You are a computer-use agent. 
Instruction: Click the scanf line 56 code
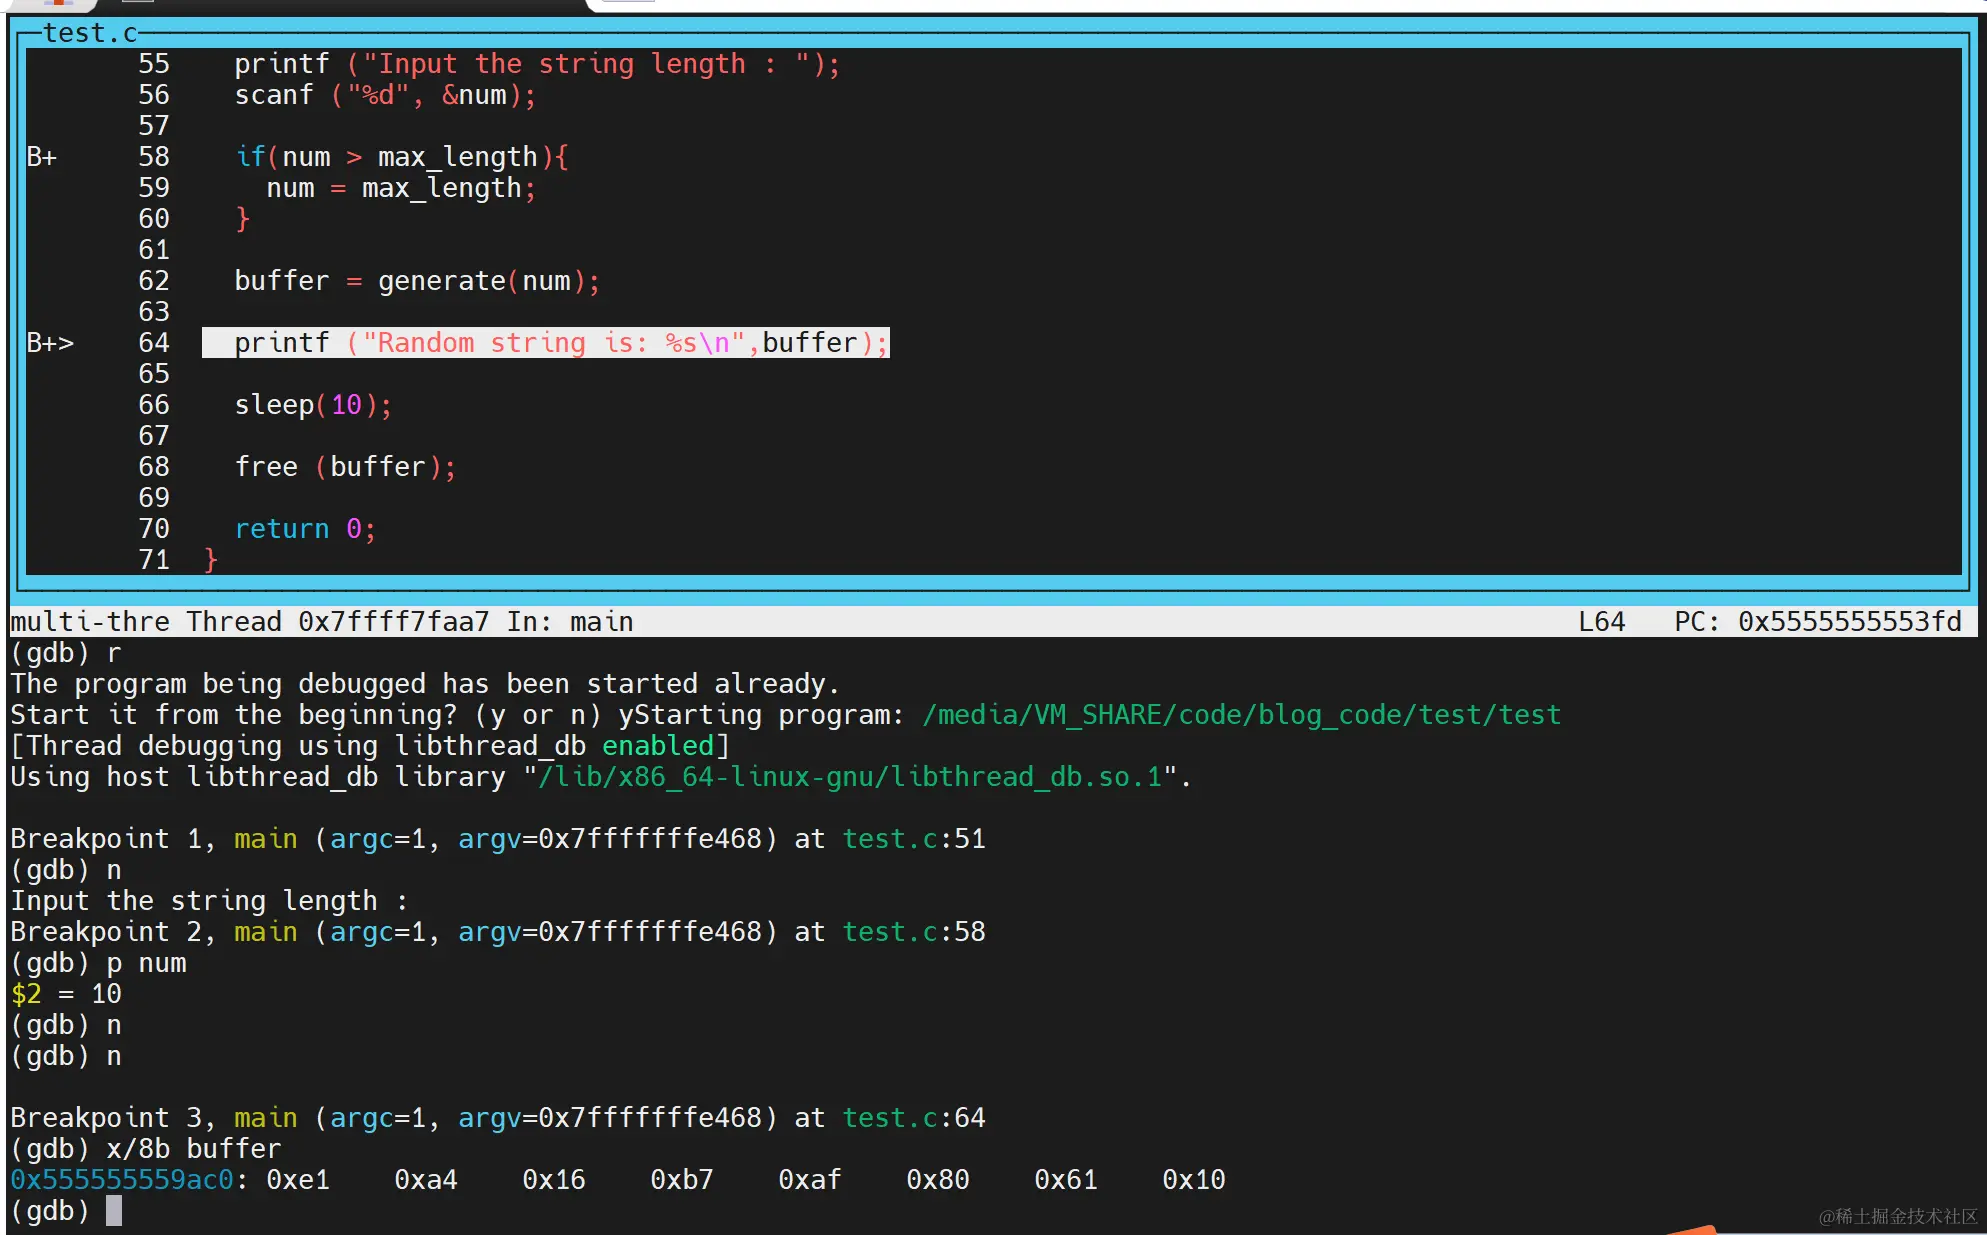click(385, 95)
